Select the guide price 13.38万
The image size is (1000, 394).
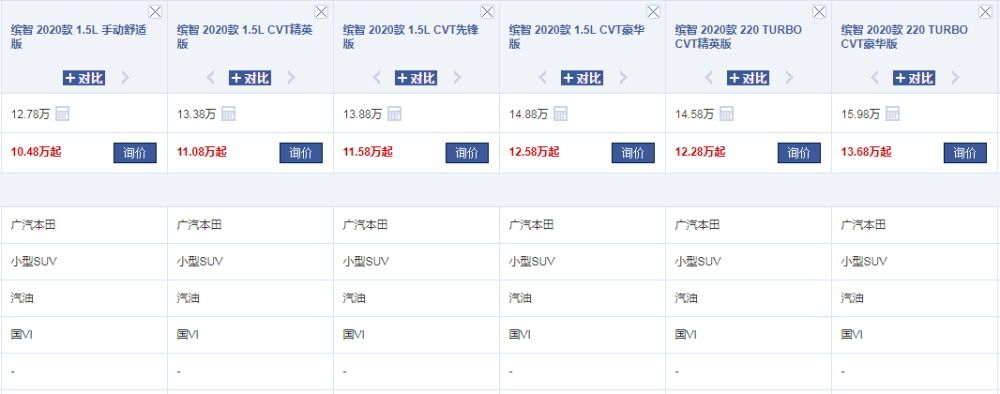click(196, 114)
